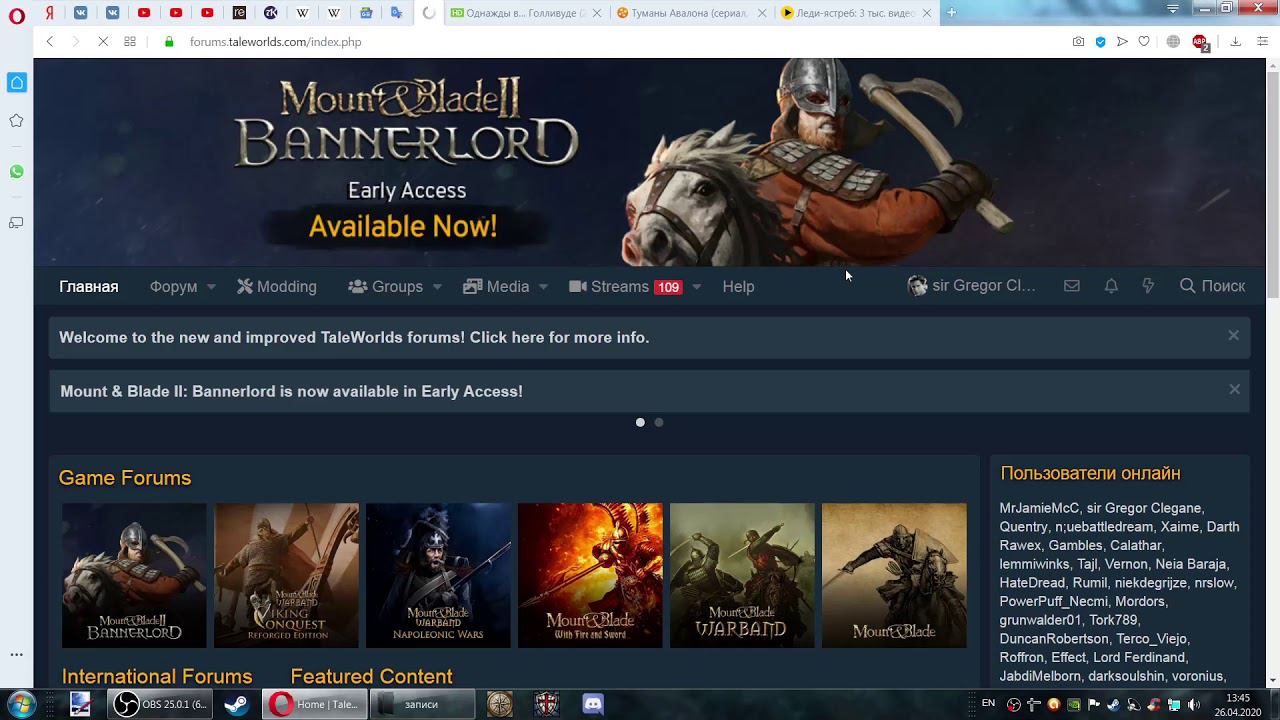1280x720 pixels.
Task: Open the Modding section
Action: [277, 286]
